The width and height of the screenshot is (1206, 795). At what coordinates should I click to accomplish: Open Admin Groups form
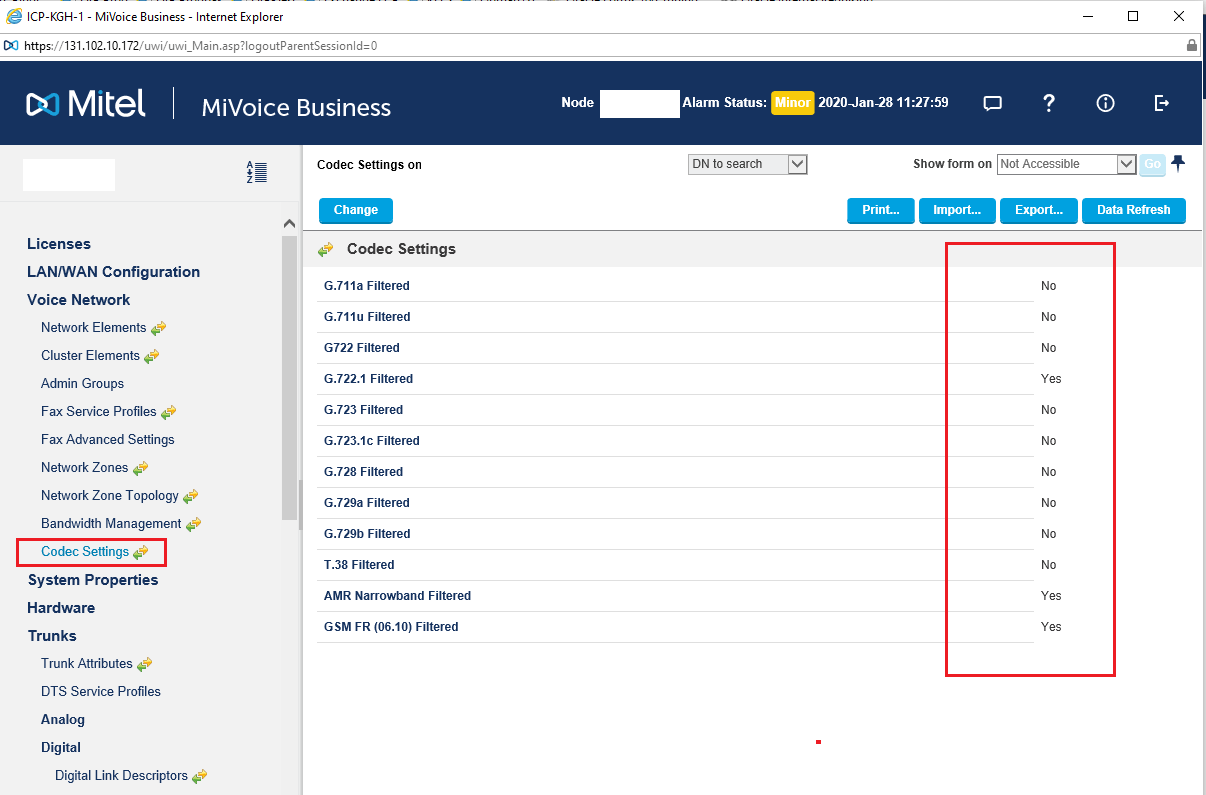tap(82, 384)
